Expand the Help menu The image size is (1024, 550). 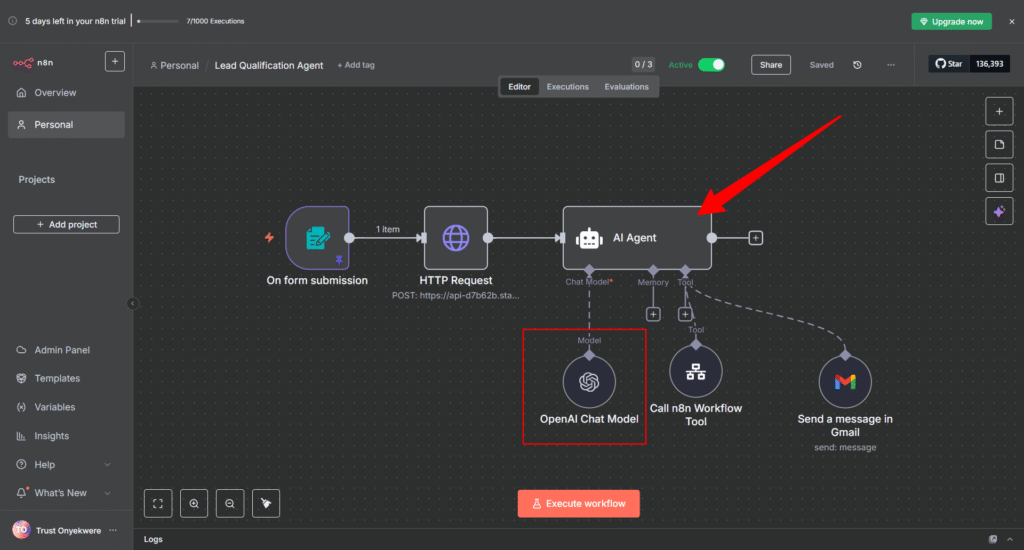pyautogui.click(x=107, y=465)
